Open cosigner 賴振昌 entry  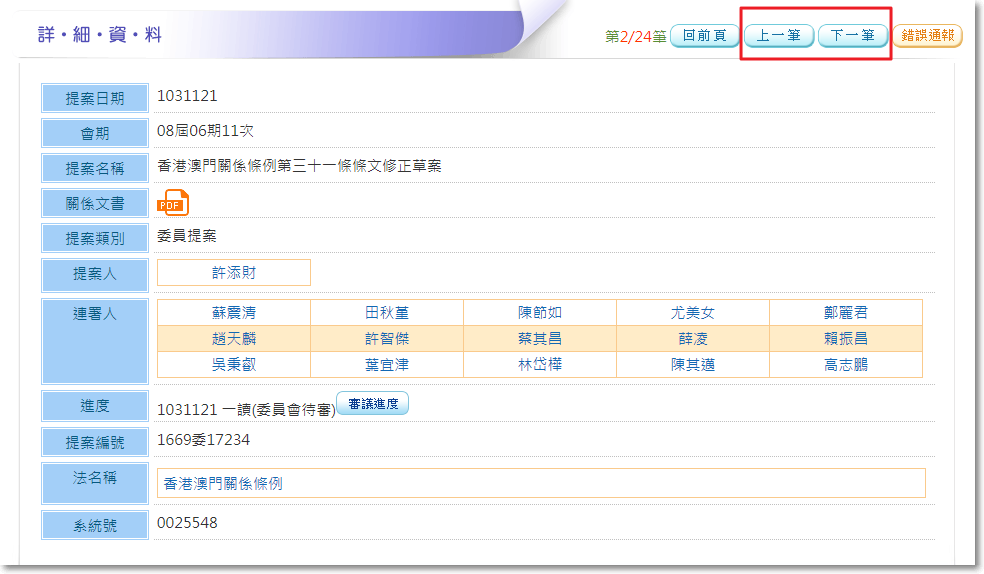coord(845,339)
